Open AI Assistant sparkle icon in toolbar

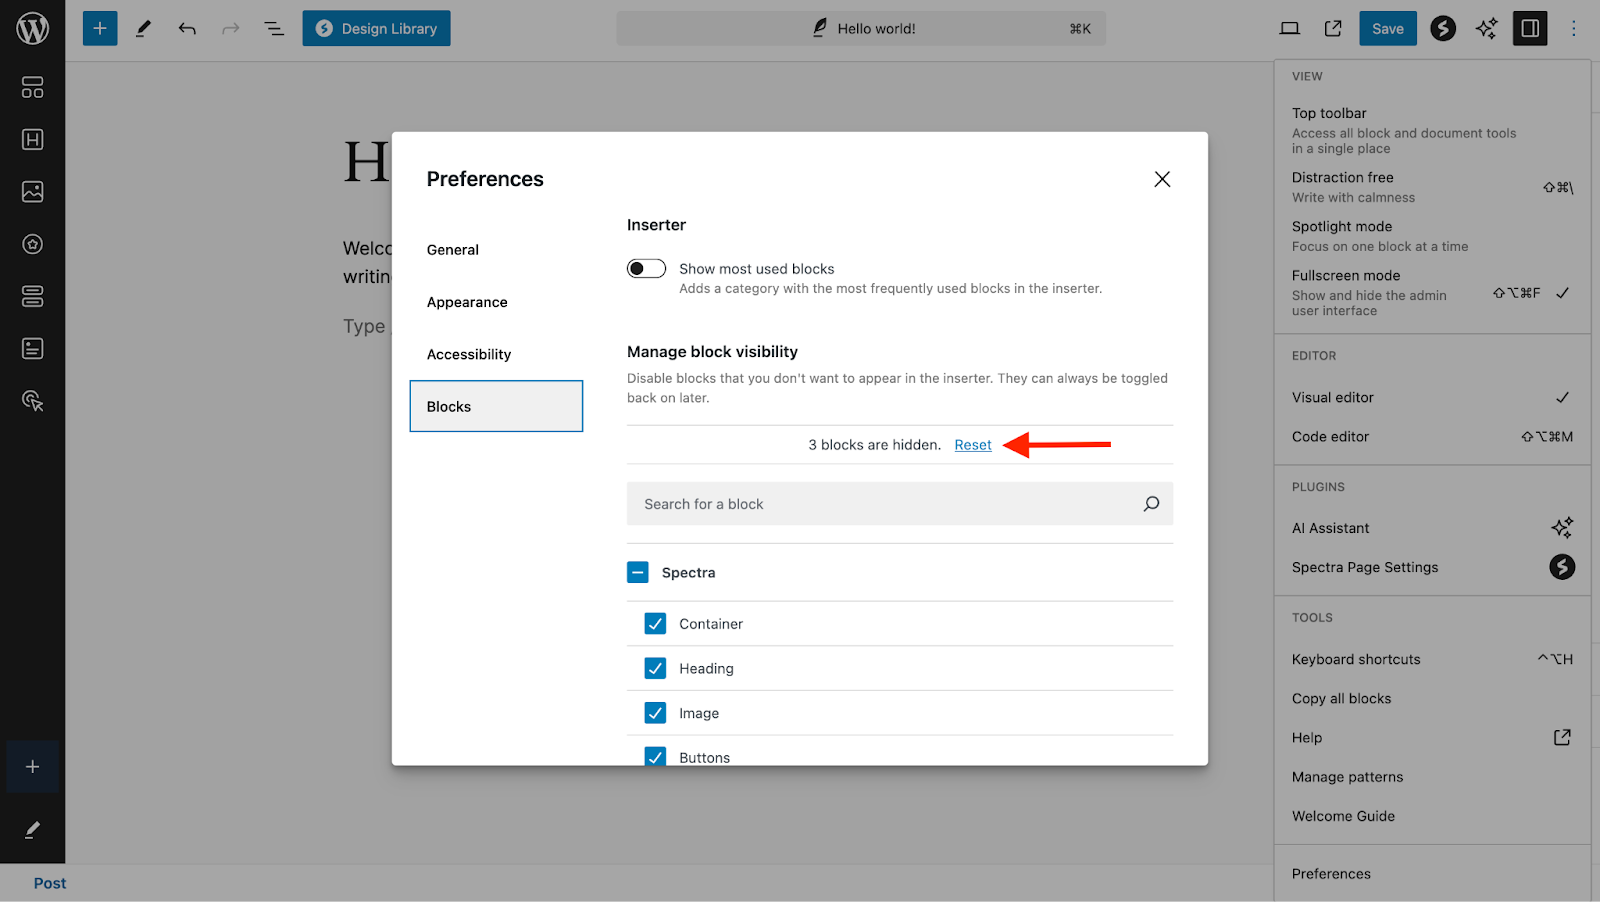click(1487, 28)
